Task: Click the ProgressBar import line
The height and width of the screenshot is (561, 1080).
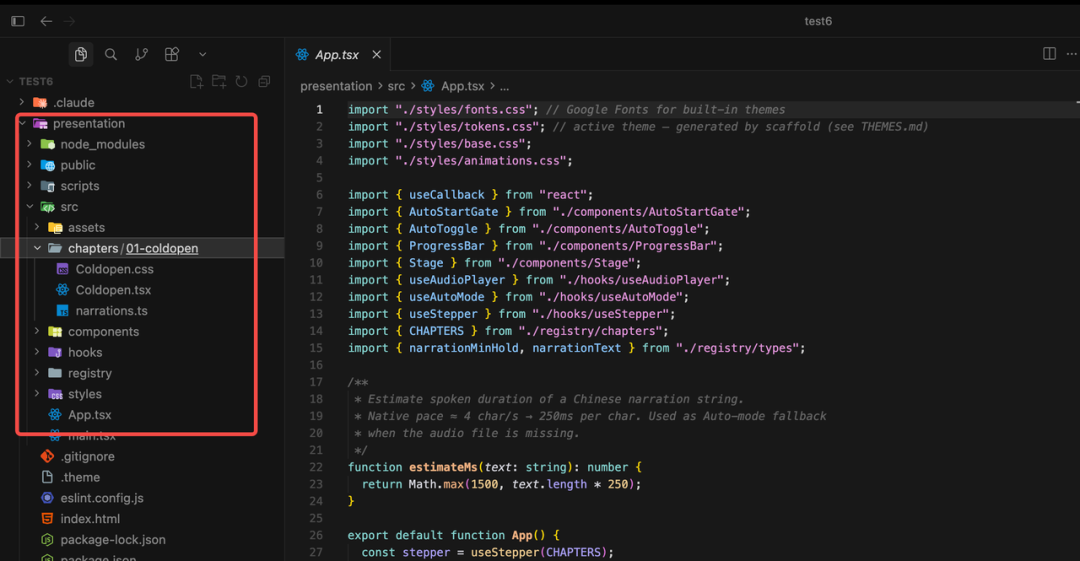Action: pos(535,246)
